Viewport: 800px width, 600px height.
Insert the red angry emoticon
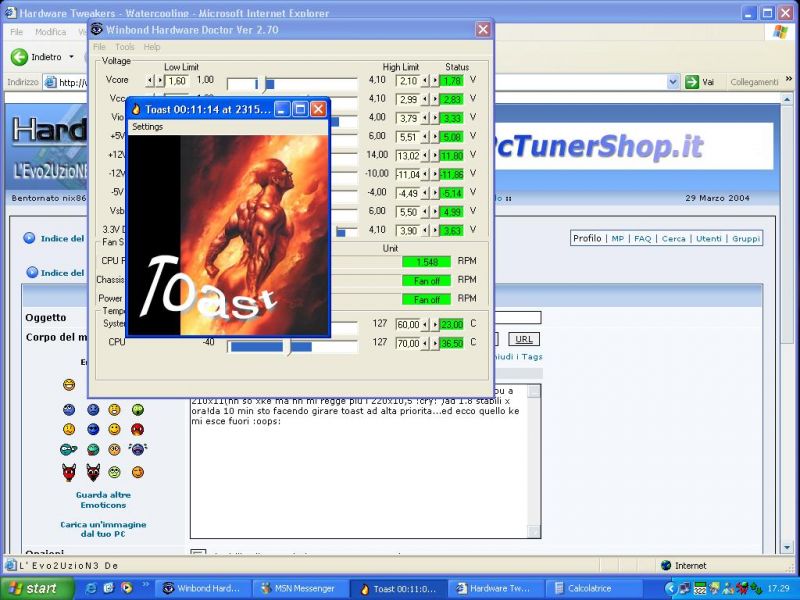click(137, 429)
